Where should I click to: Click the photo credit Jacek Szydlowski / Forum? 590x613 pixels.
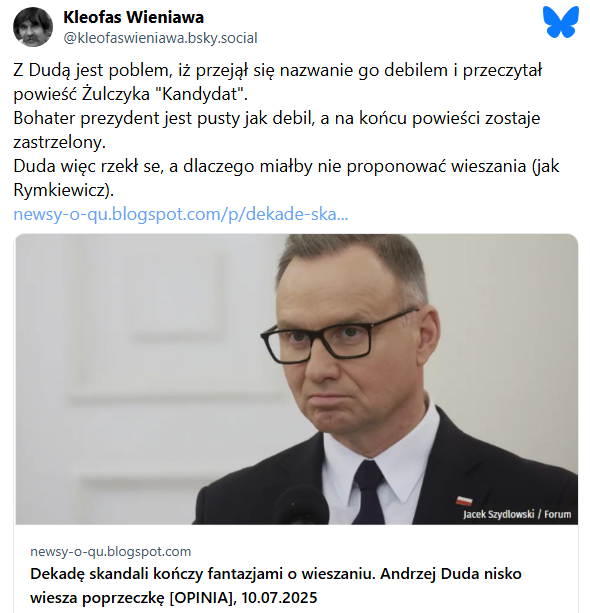pyautogui.click(x=517, y=514)
